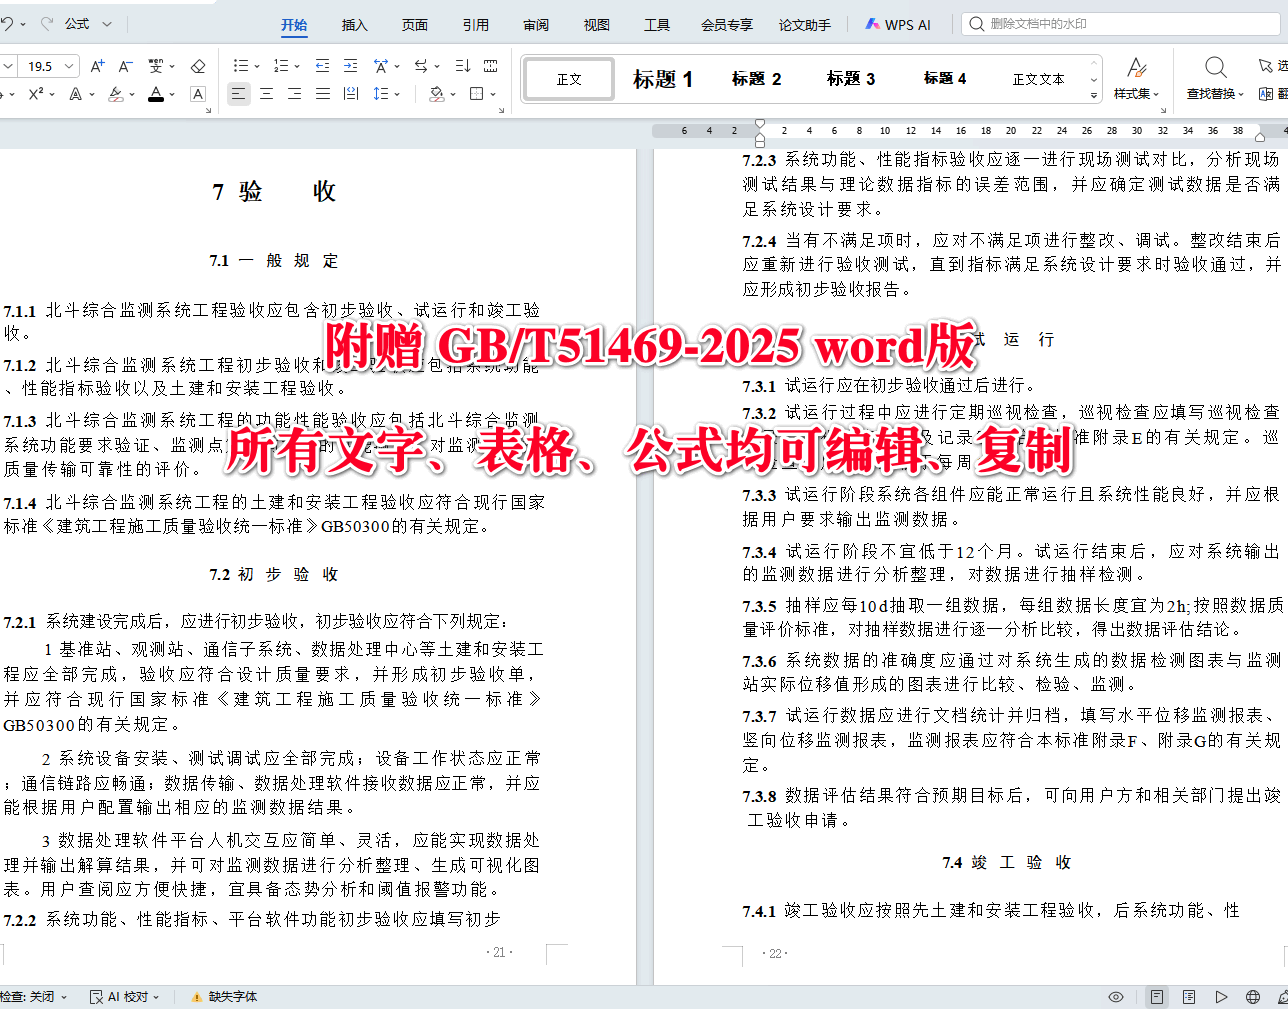Open the 工具 tab
This screenshot has height=1009, width=1288.
click(x=657, y=25)
